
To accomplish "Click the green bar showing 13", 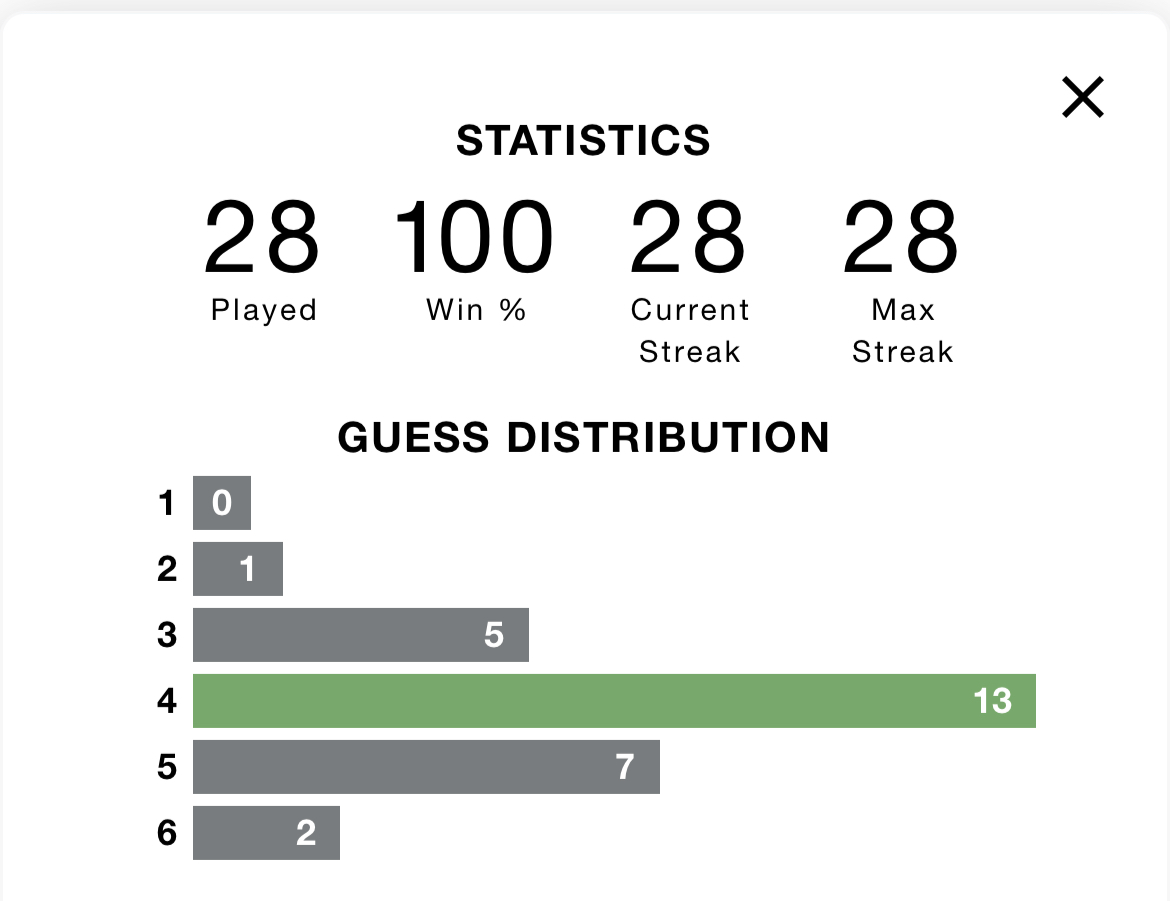I will point(614,701).
